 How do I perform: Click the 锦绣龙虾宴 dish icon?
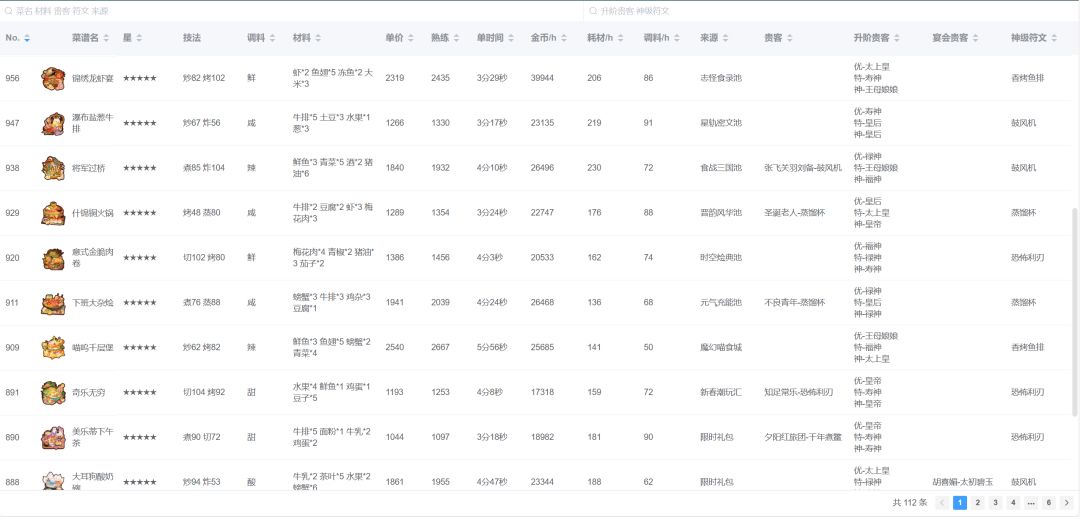tap(53, 78)
